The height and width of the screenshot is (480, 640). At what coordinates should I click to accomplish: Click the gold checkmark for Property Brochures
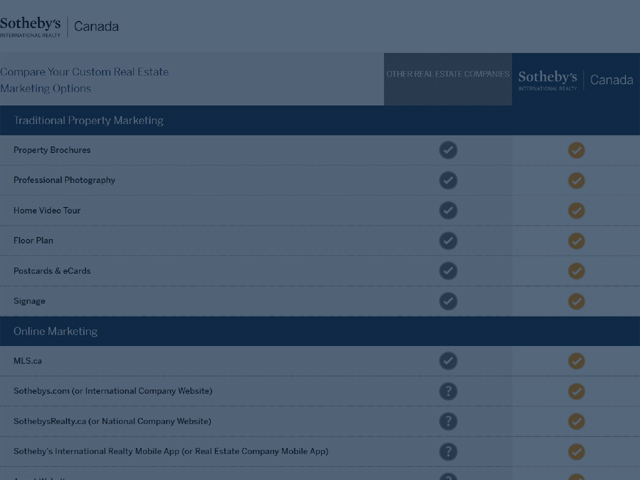pos(576,150)
